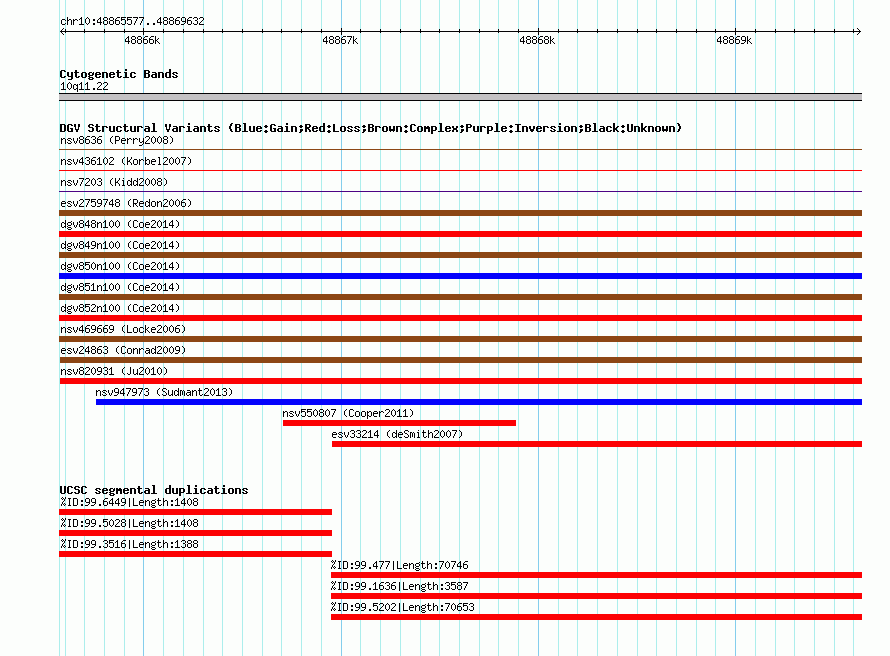The height and width of the screenshot is (656, 890).
Task: Select nsv820931 (Ju2010) label
Action: pyautogui.click(x=114, y=371)
